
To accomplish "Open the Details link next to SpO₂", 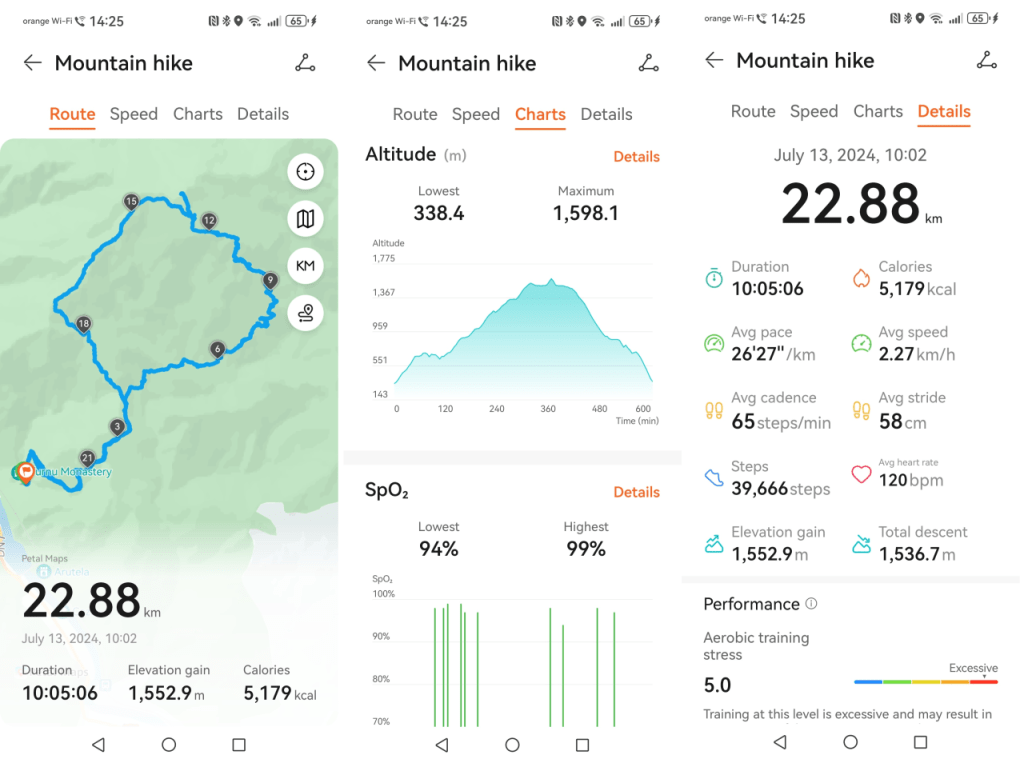I will [x=636, y=492].
